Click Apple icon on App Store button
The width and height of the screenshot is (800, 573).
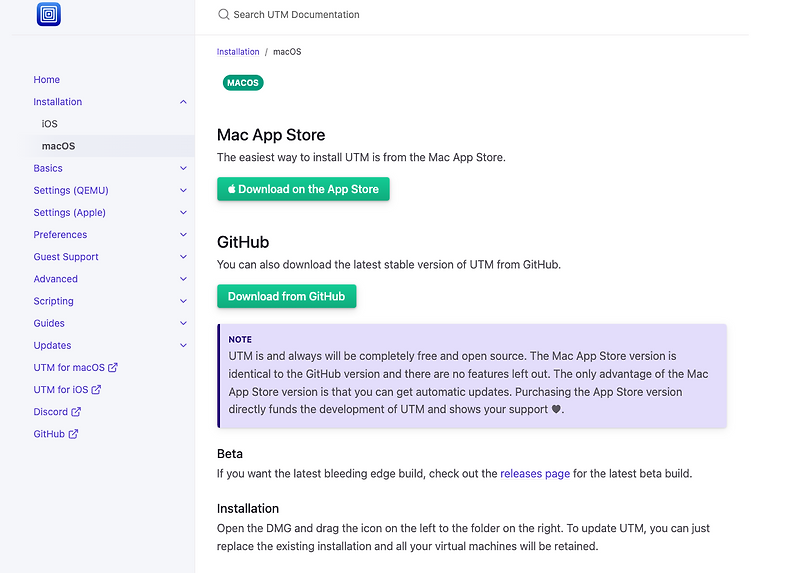(231, 189)
